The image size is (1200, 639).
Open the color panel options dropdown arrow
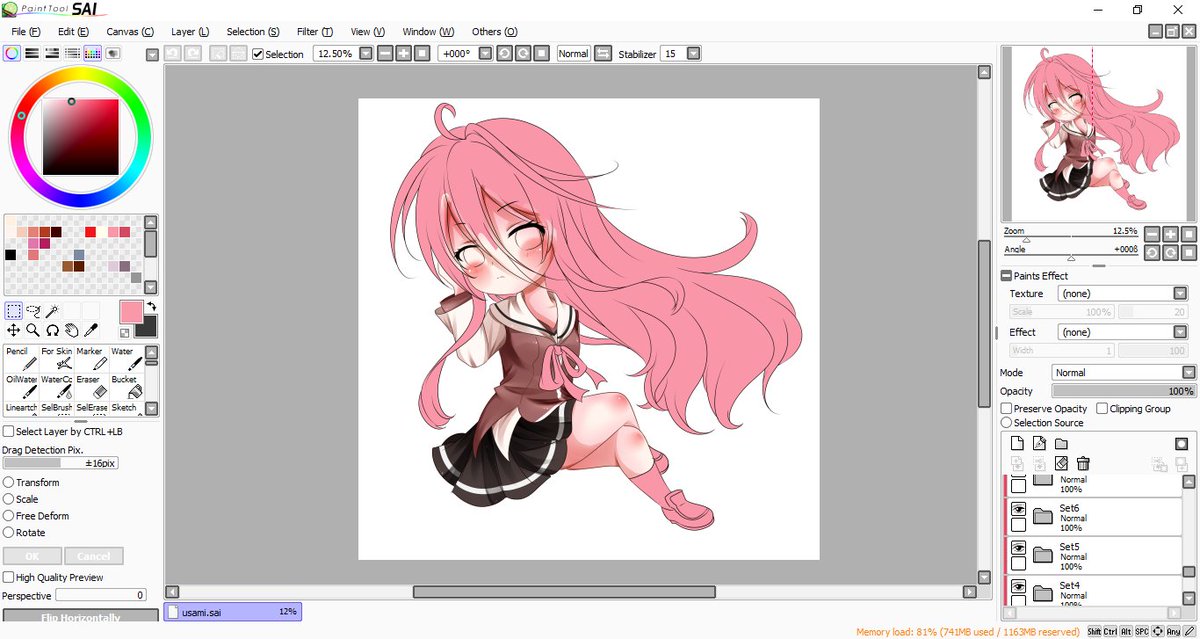point(151,54)
